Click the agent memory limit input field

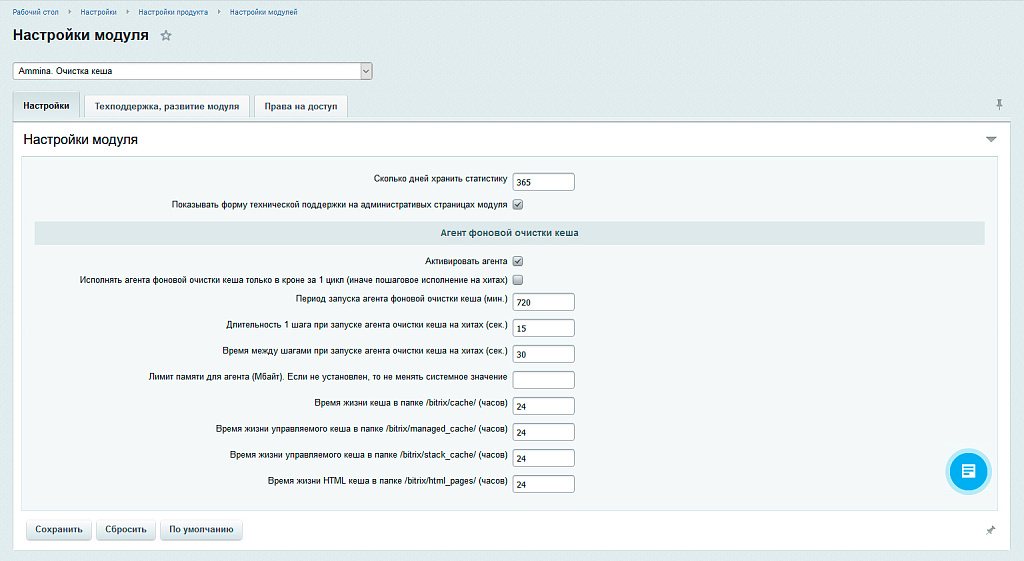pyautogui.click(x=543, y=380)
